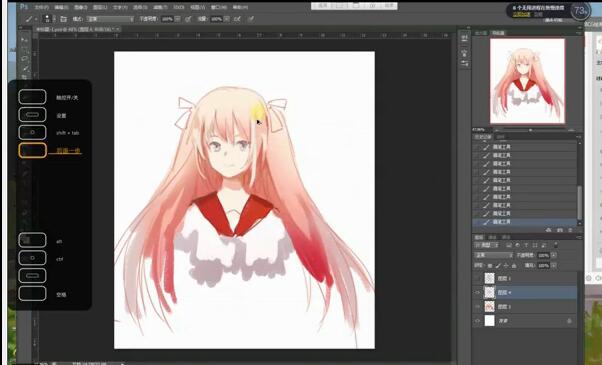
Task: Open the brush presets collapsed panel icon
Action: coord(465,52)
